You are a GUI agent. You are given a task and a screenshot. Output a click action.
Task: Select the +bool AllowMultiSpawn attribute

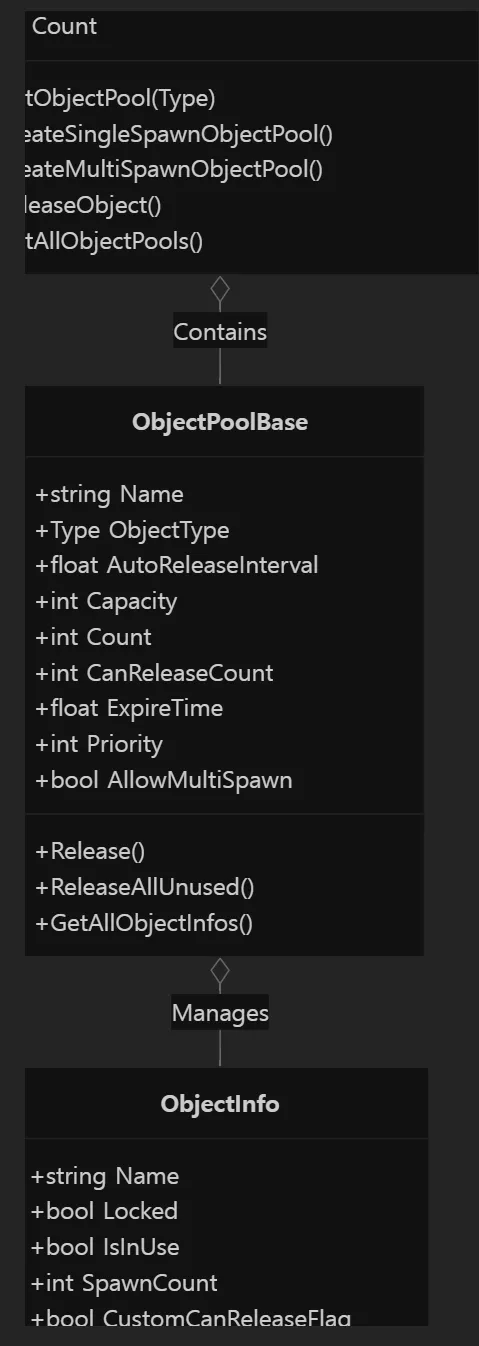(x=164, y=780)
